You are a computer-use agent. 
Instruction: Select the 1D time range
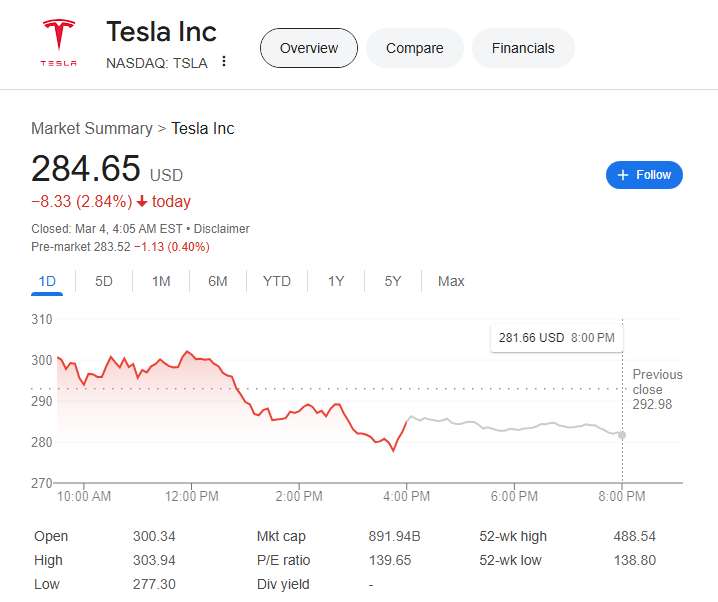(x=47, y=281)
